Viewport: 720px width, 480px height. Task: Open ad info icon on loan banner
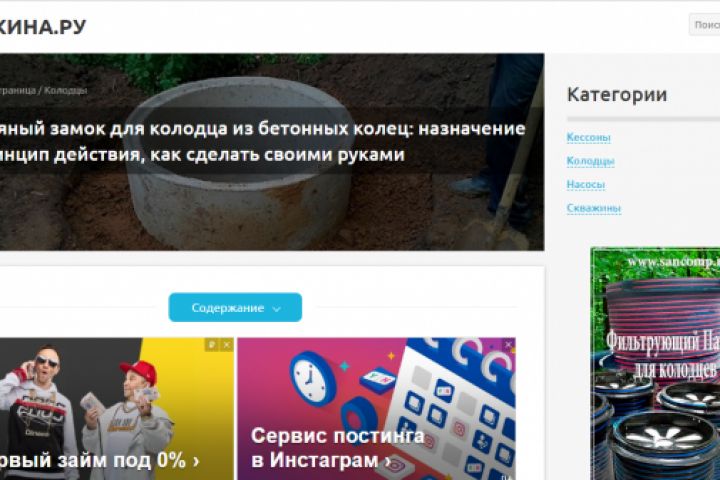pyautogui.click(x=211, y=344)
